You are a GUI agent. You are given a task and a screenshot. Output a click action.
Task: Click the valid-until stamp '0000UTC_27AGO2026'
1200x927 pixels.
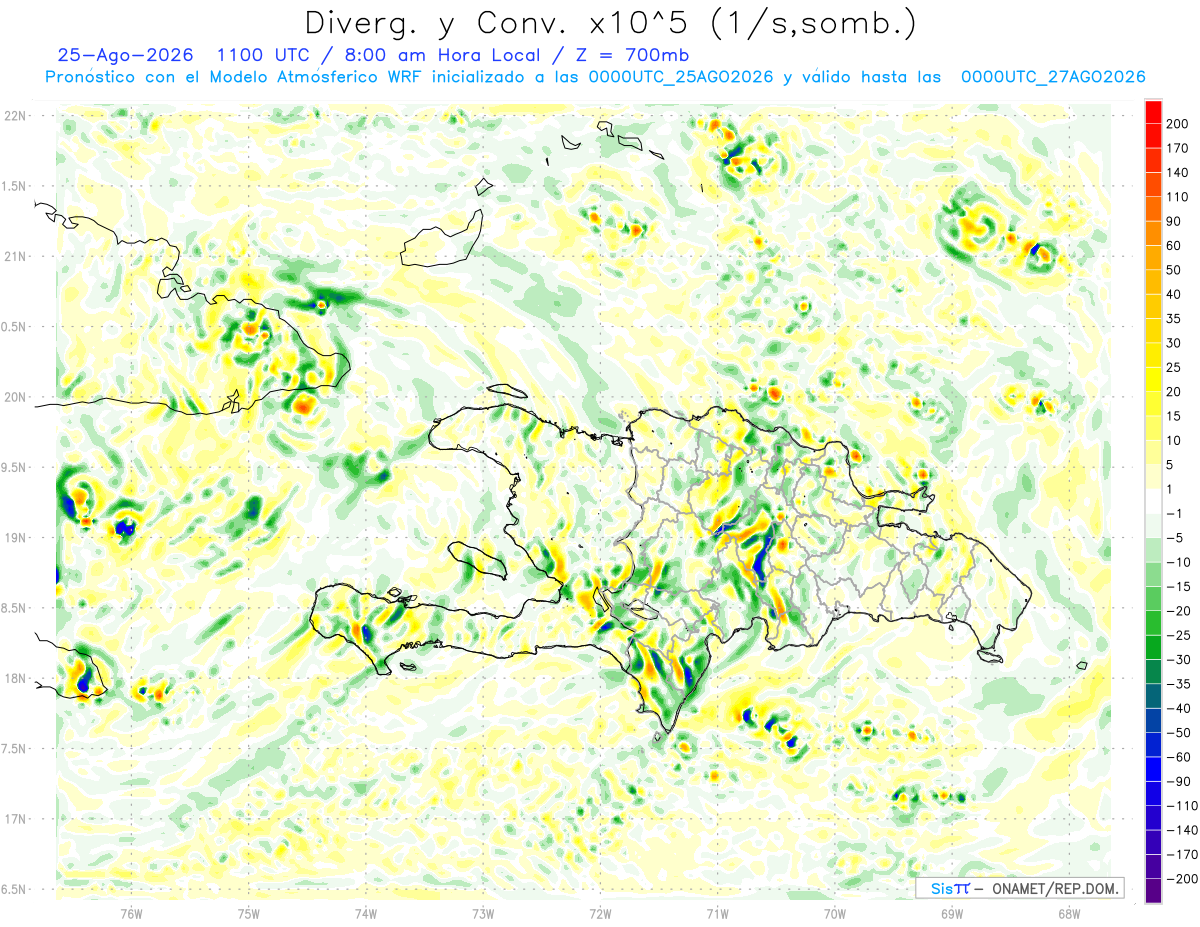(x=1053, y=77)
